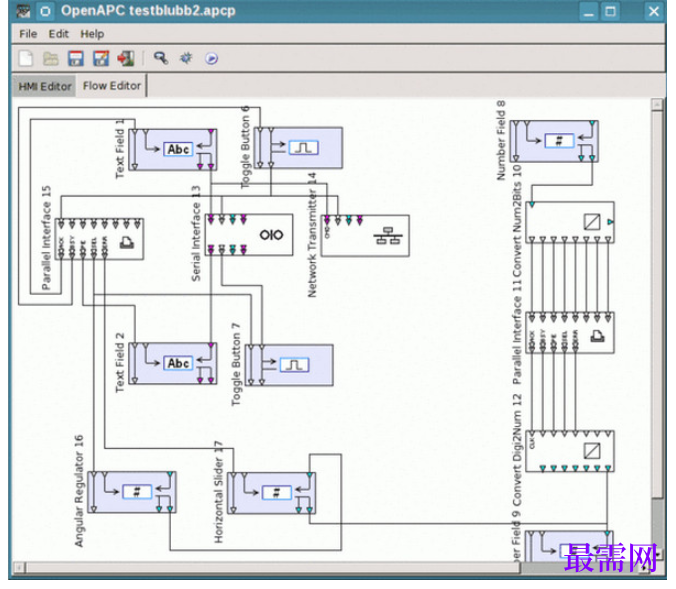Save project using the floppy disk icon
Viewport: 676px width, 589px height.
coord(75,58)
